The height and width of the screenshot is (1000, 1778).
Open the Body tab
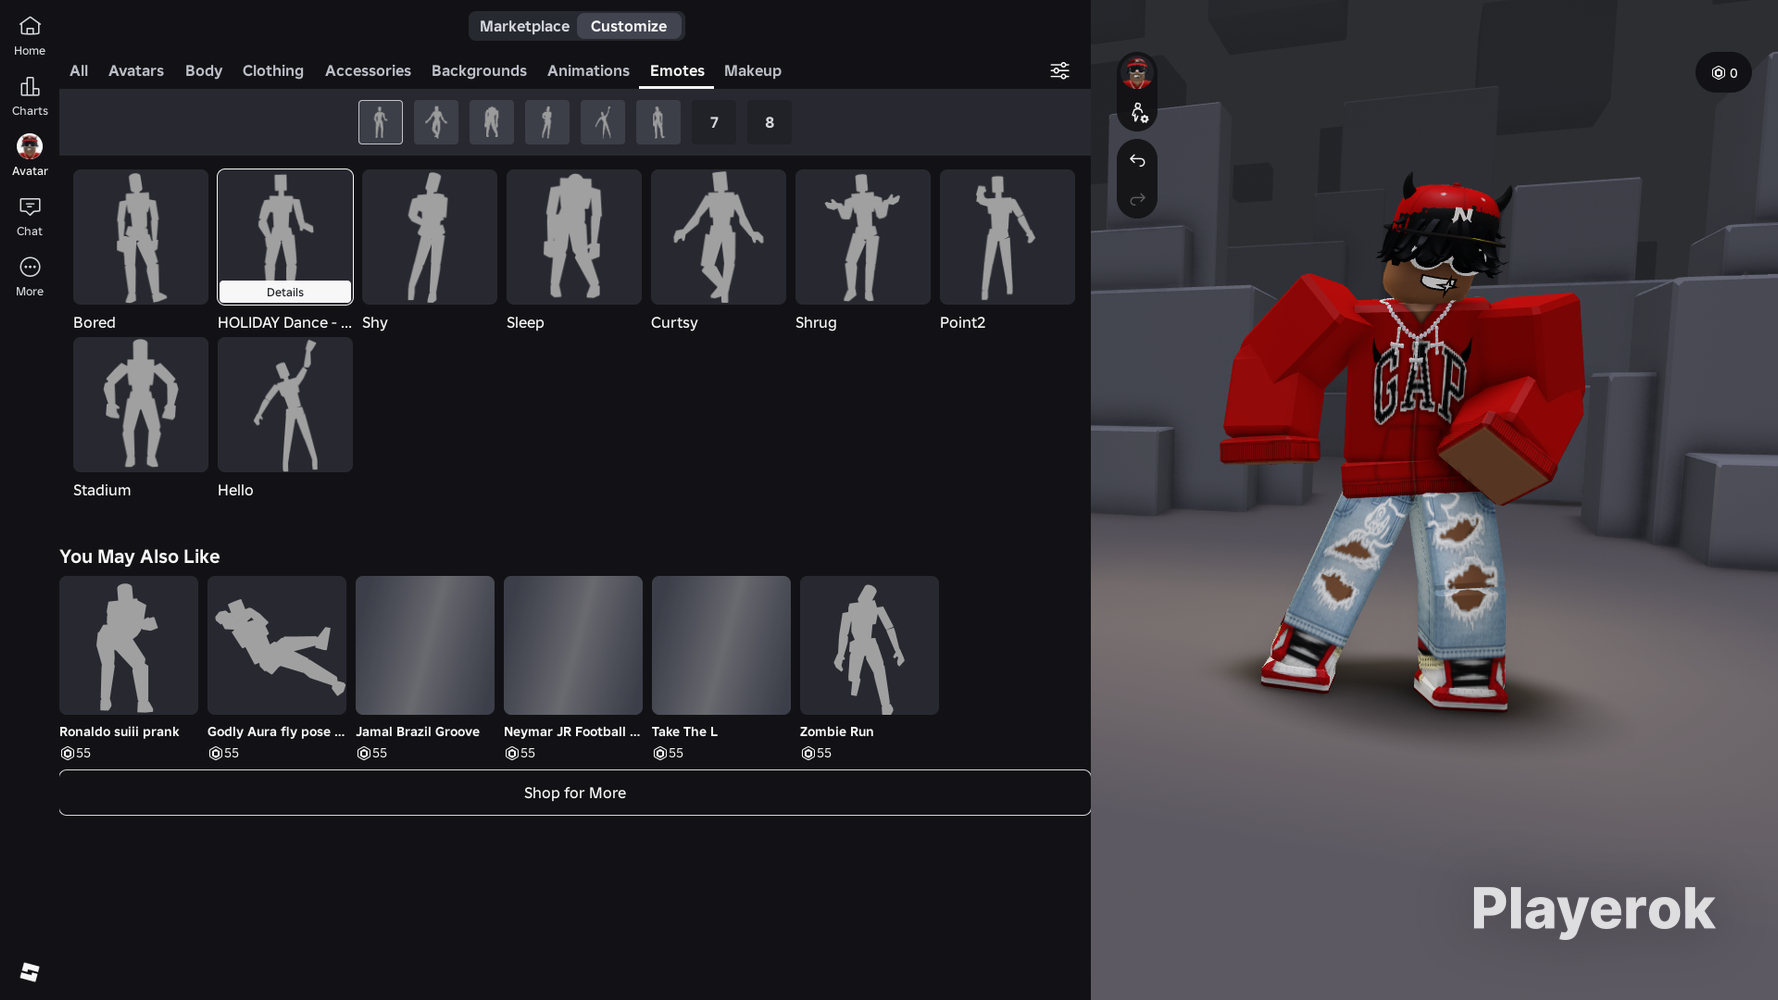[204, 71]
